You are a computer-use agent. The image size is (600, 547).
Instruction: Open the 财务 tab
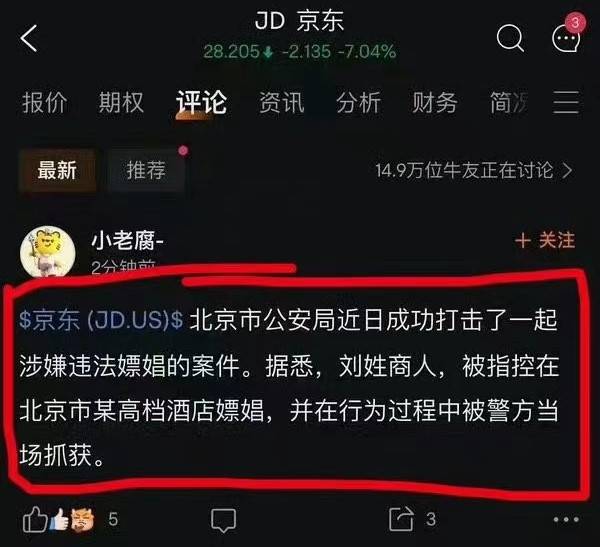click(x=434, y=102)
